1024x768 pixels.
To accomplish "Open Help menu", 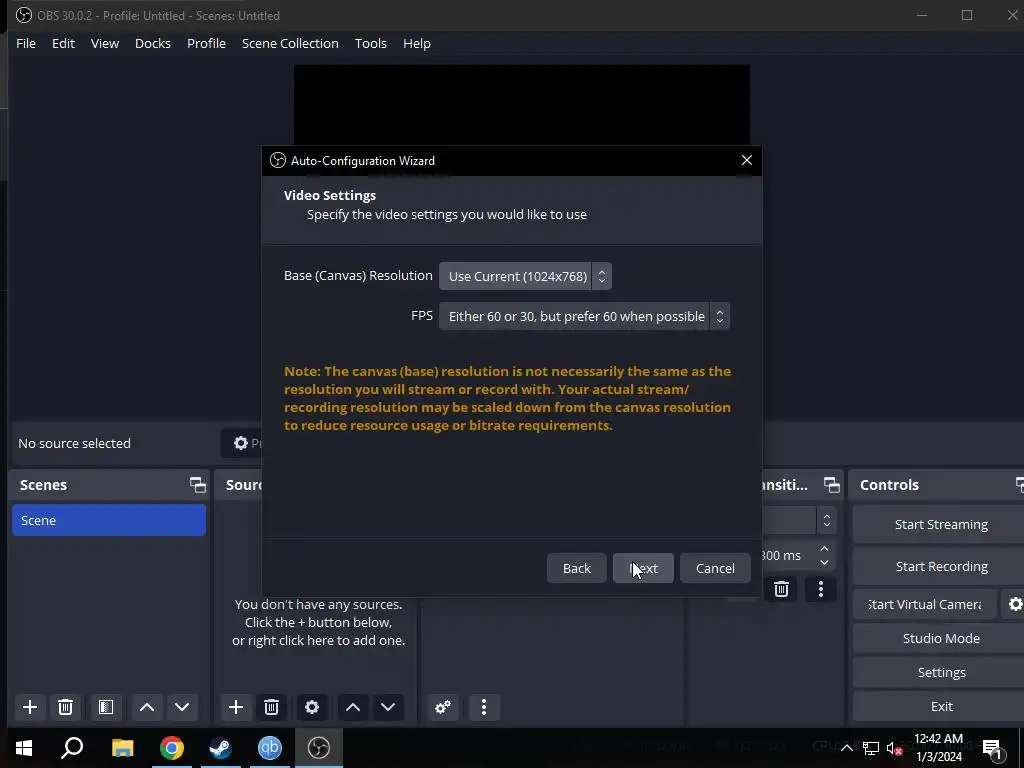I will (417, 43).
